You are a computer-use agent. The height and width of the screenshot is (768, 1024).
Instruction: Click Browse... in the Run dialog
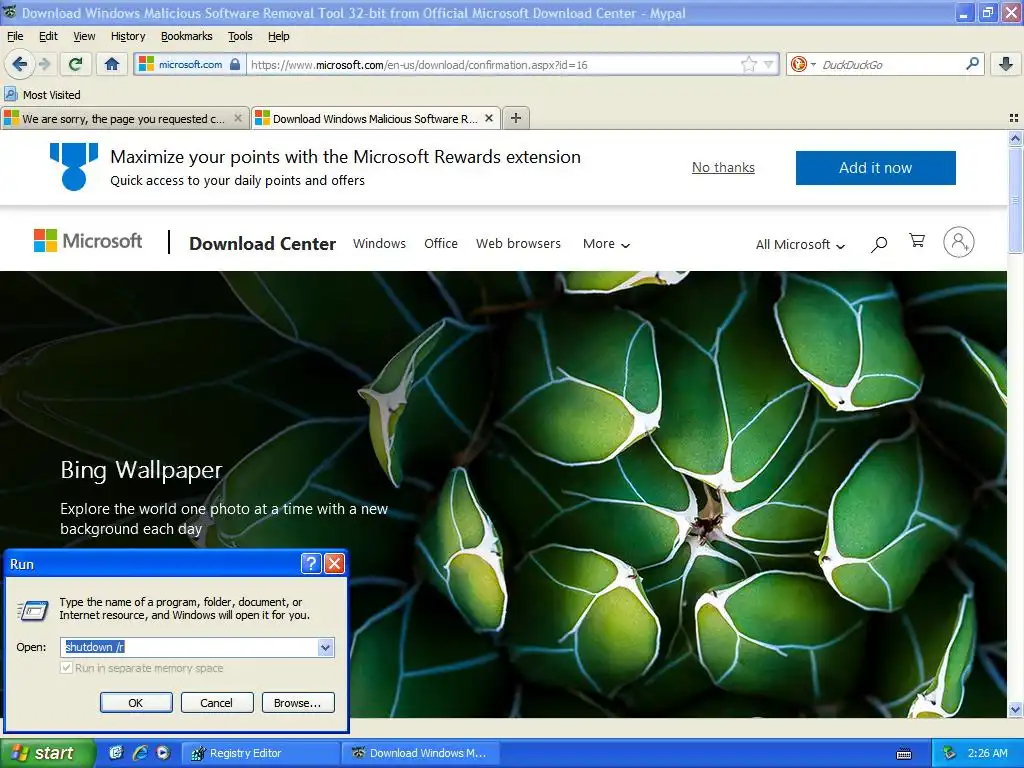(297, 703)
